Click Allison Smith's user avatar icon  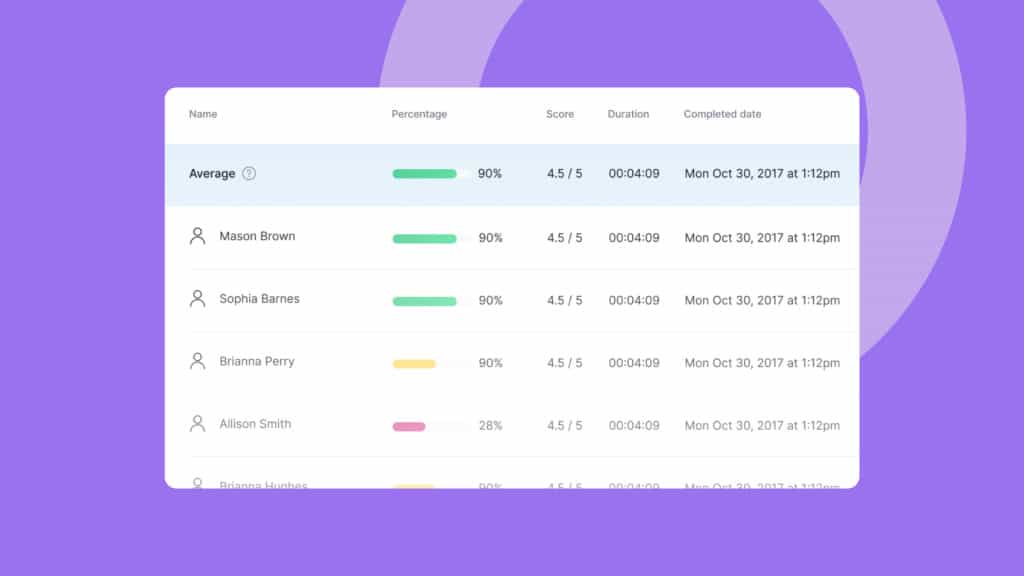click(197, 424)
